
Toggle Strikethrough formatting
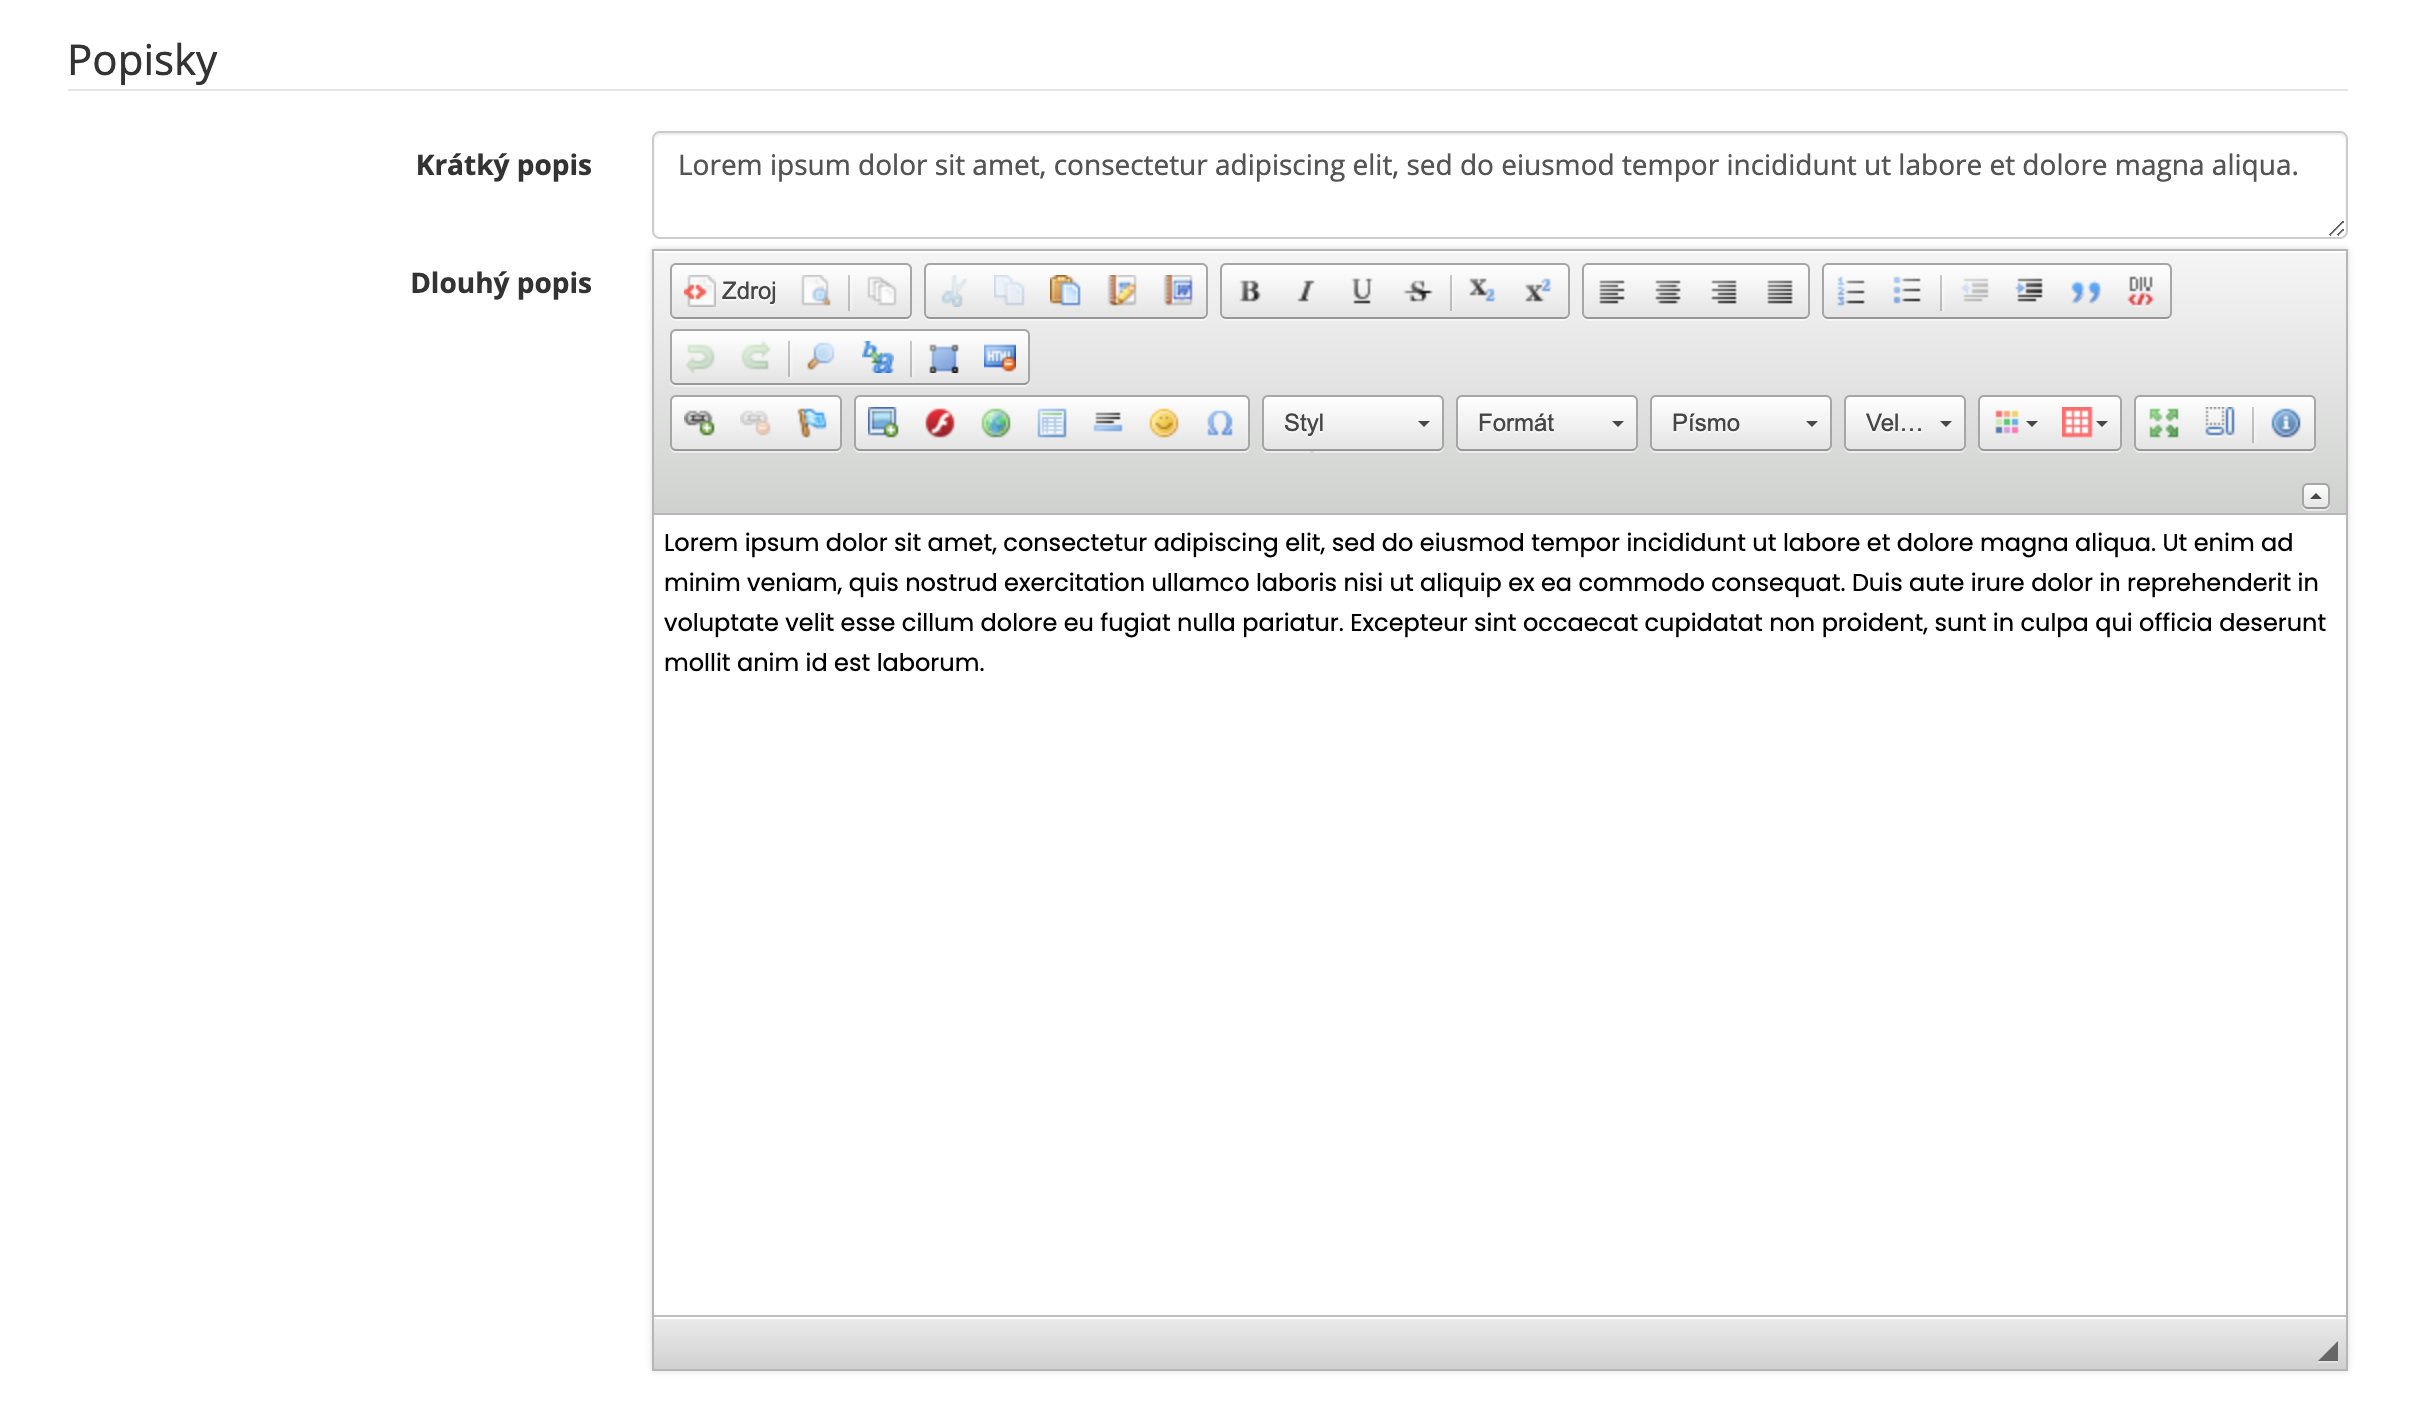pyautogui.click(x=1418, y=291)
